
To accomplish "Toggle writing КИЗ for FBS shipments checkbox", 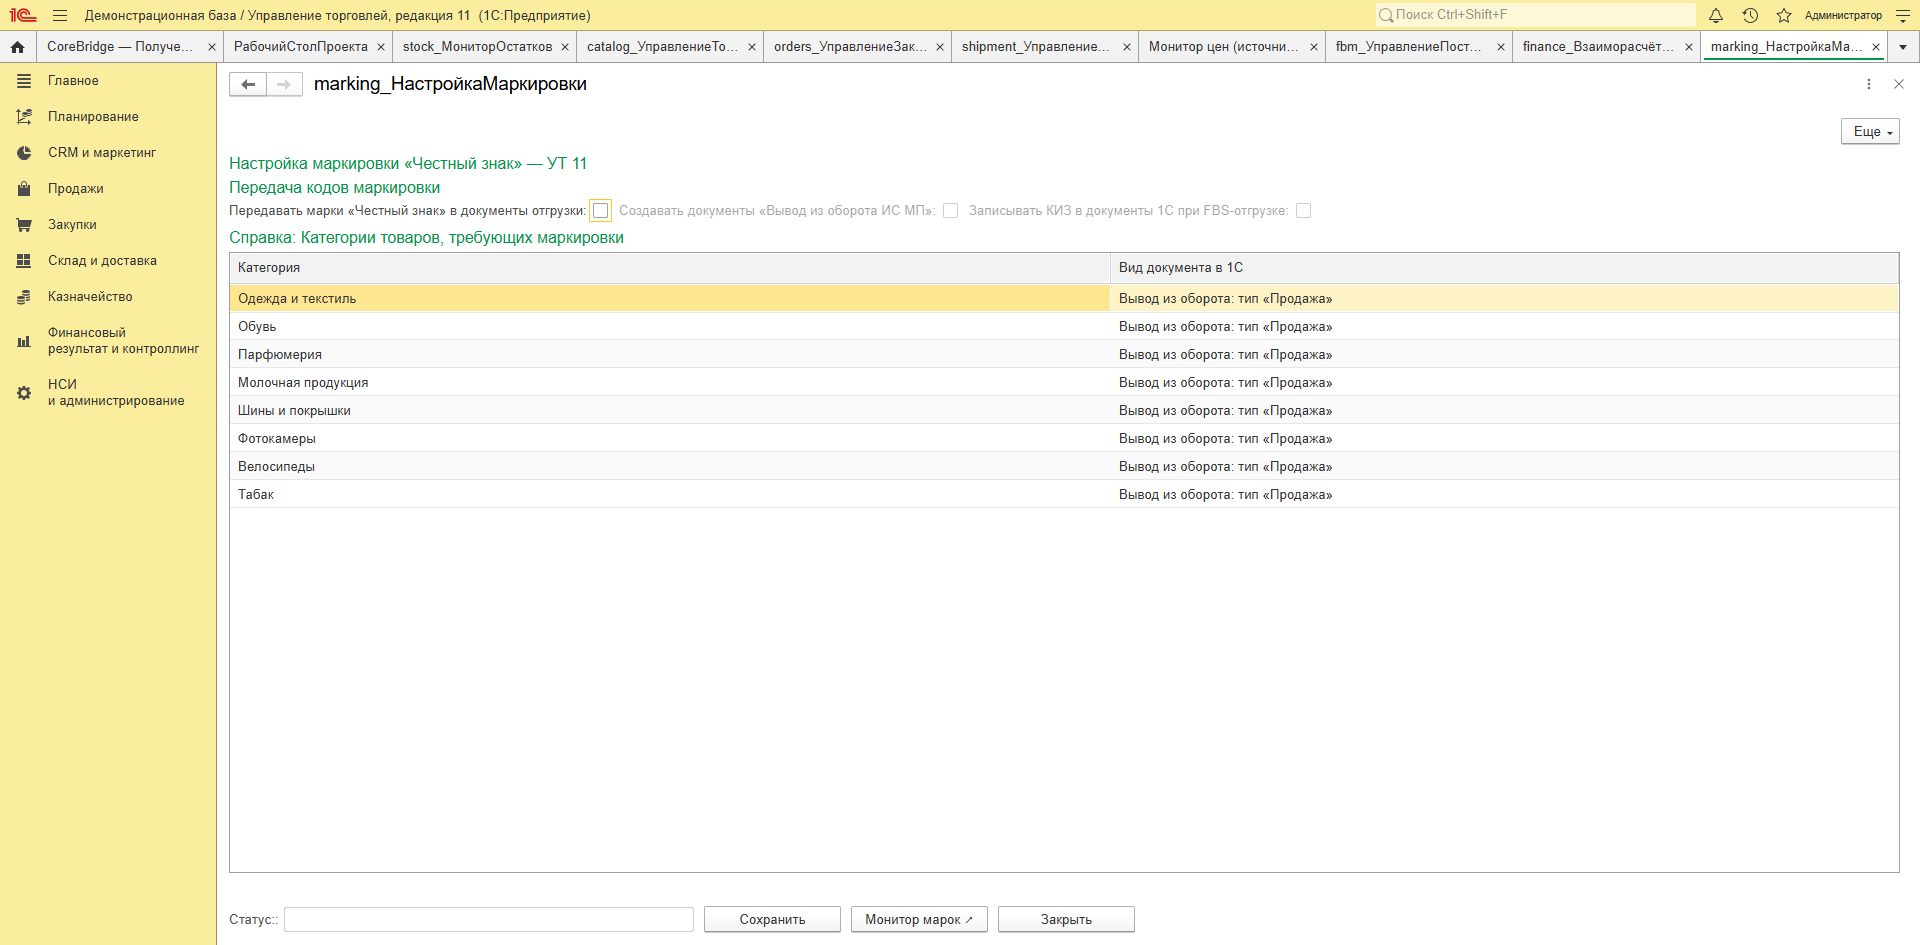I will pyautogui.click(x=1303, y=211).
